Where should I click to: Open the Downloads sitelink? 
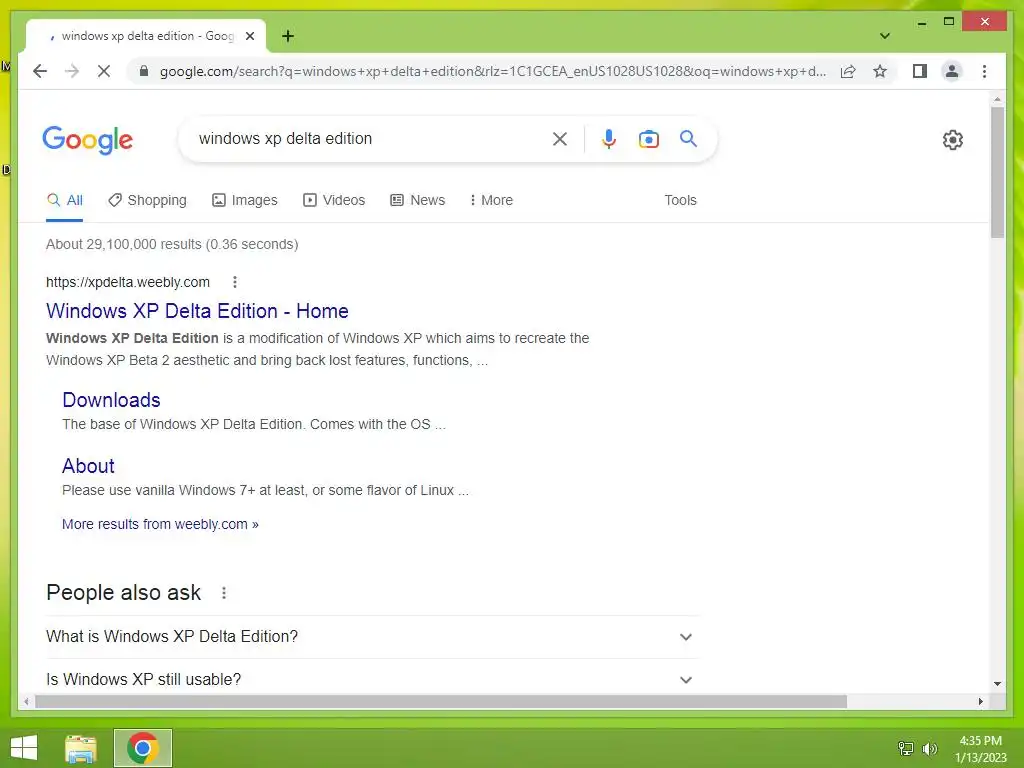point(111,400)
